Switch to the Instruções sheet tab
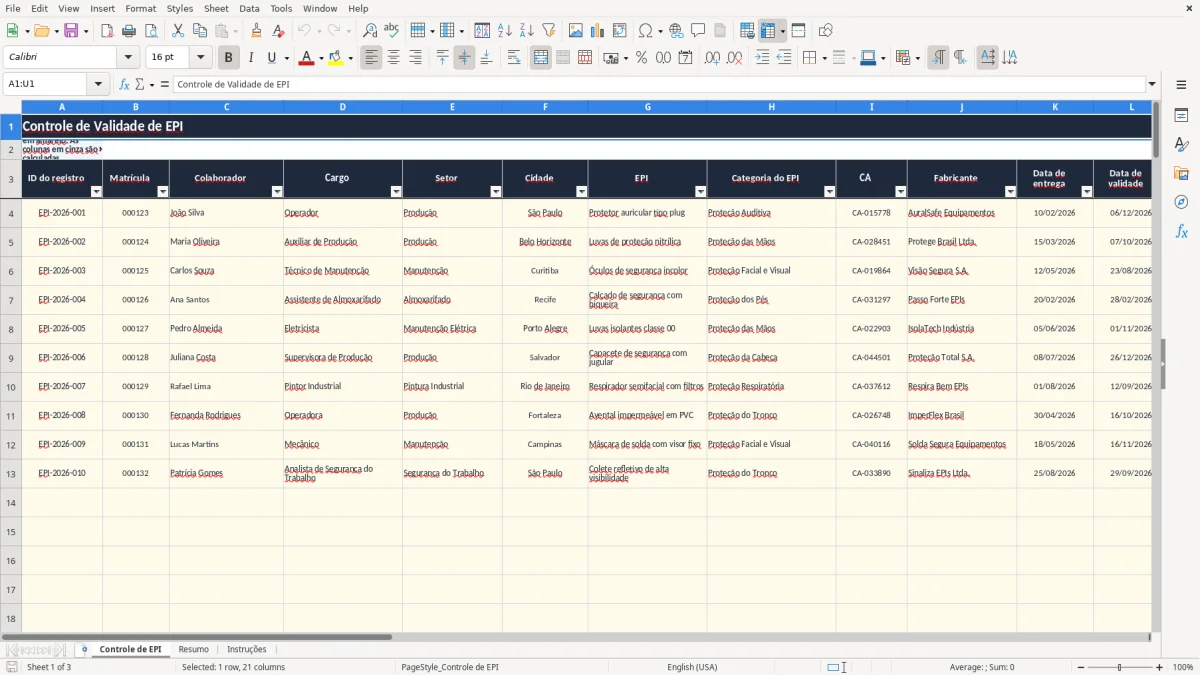The width and height of the screenshot is (1200, 675). (x=247, y=649)
